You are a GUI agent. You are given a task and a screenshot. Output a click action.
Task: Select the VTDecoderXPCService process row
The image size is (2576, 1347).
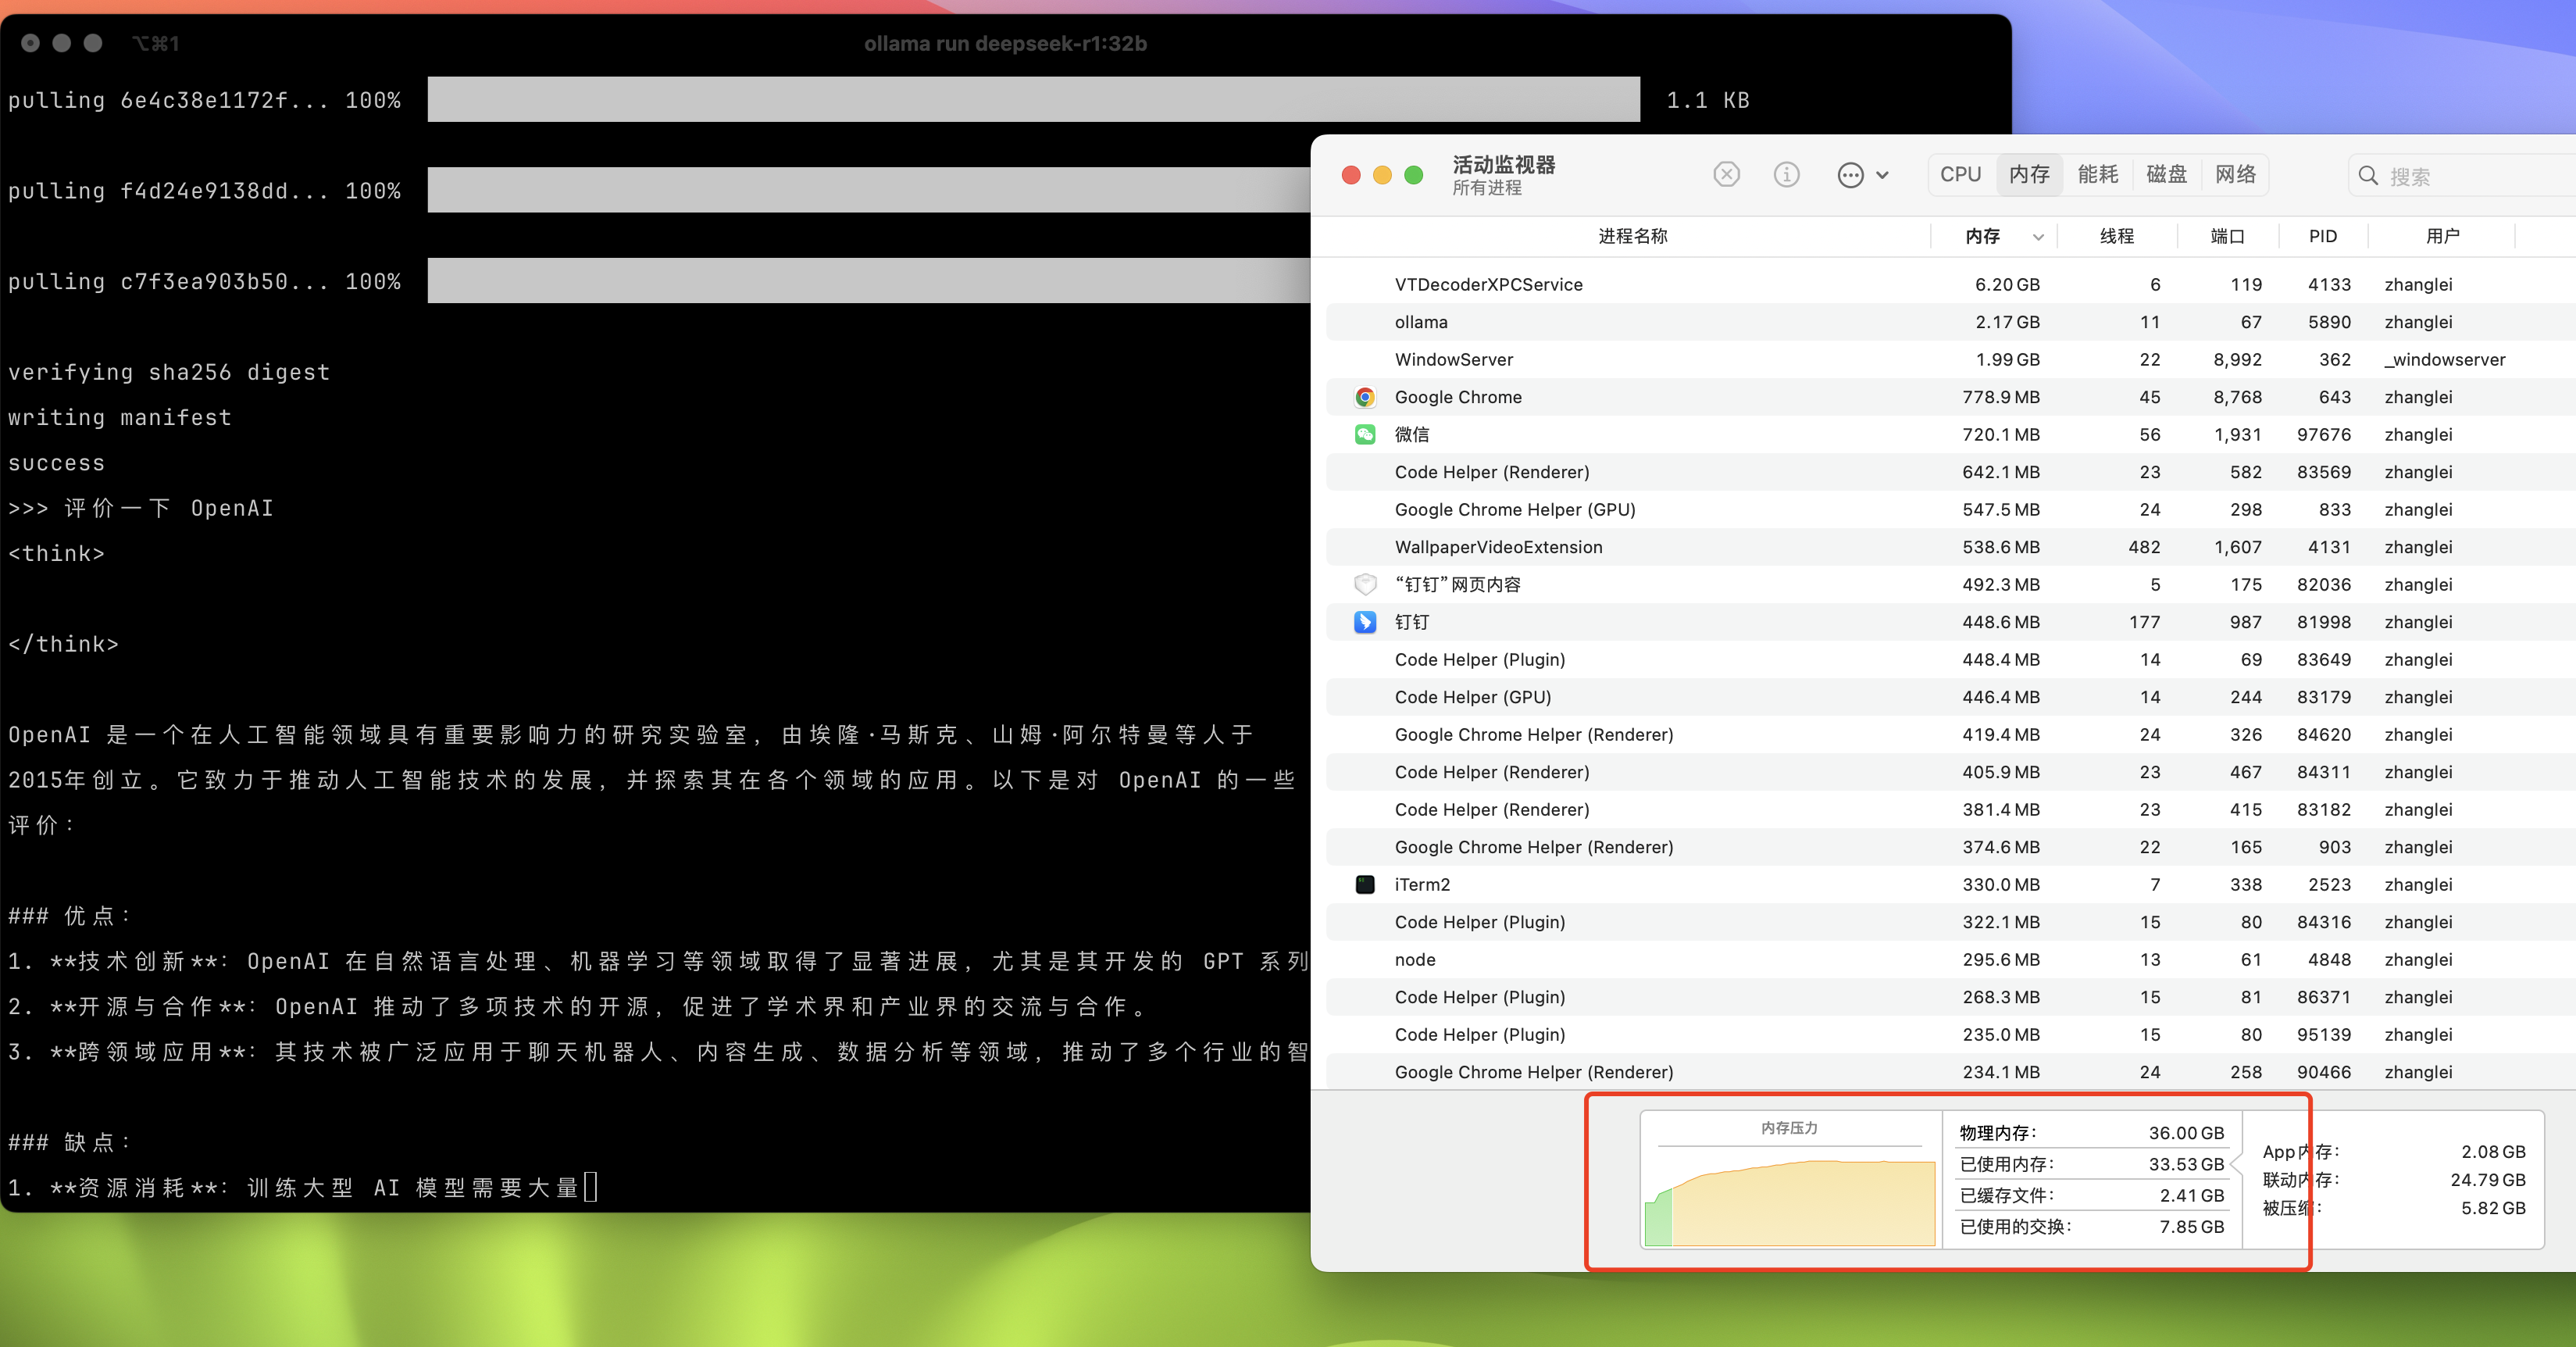(x=1950, y=284)
